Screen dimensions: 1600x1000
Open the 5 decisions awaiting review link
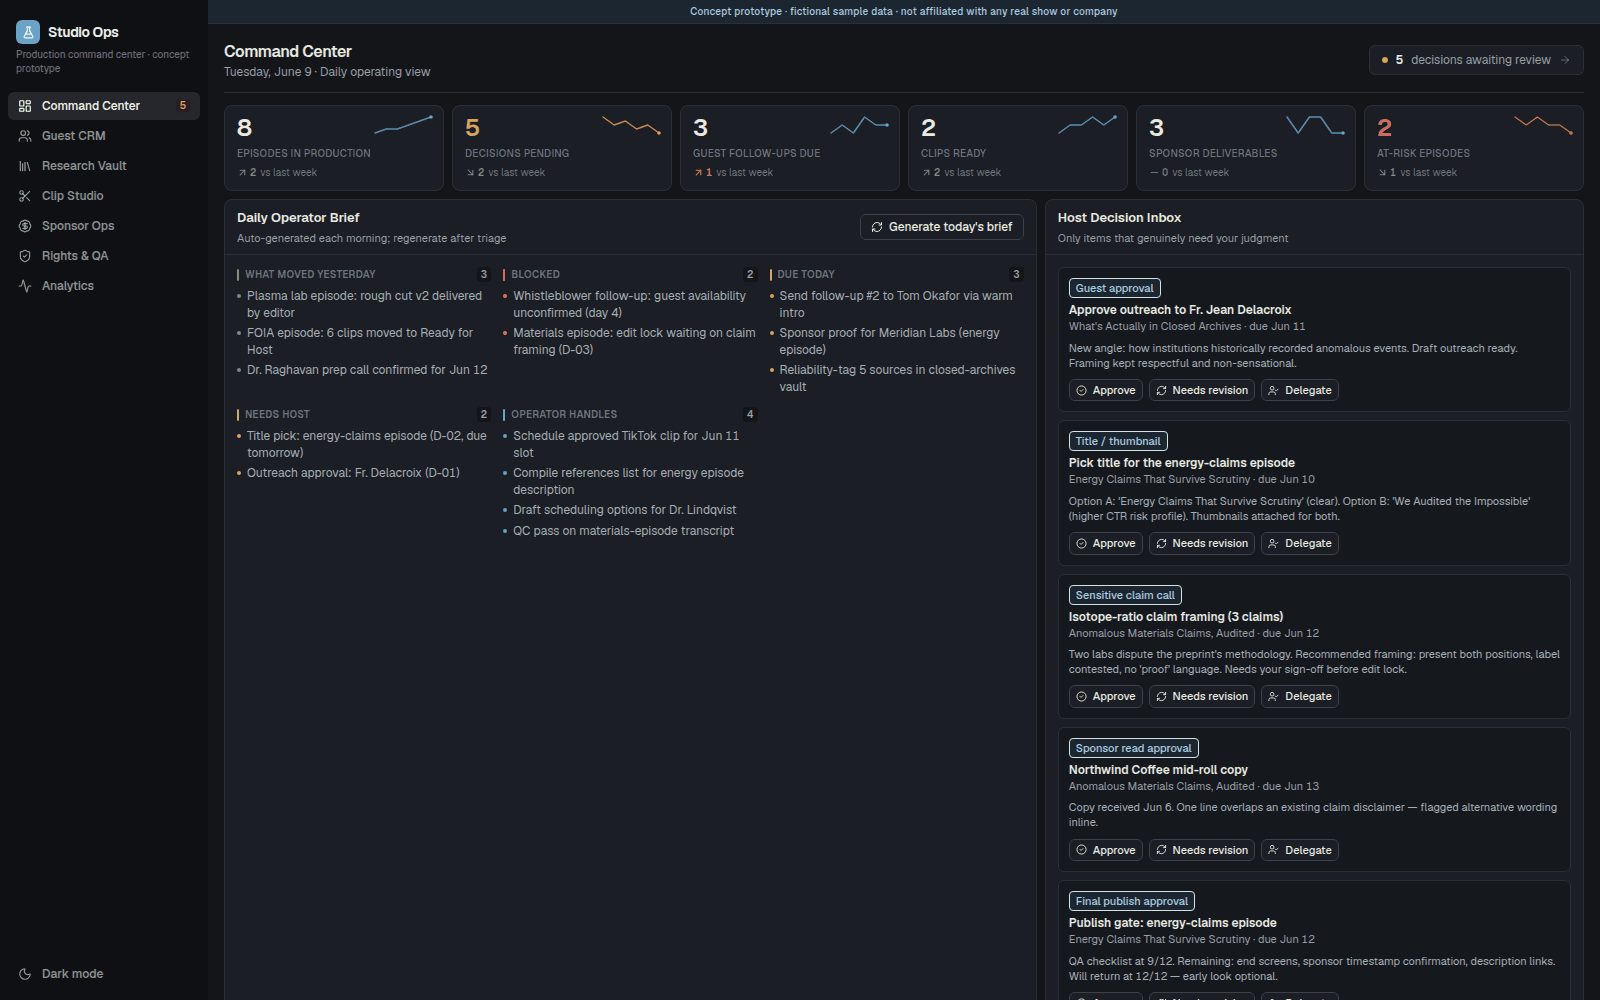(1476, 60)
